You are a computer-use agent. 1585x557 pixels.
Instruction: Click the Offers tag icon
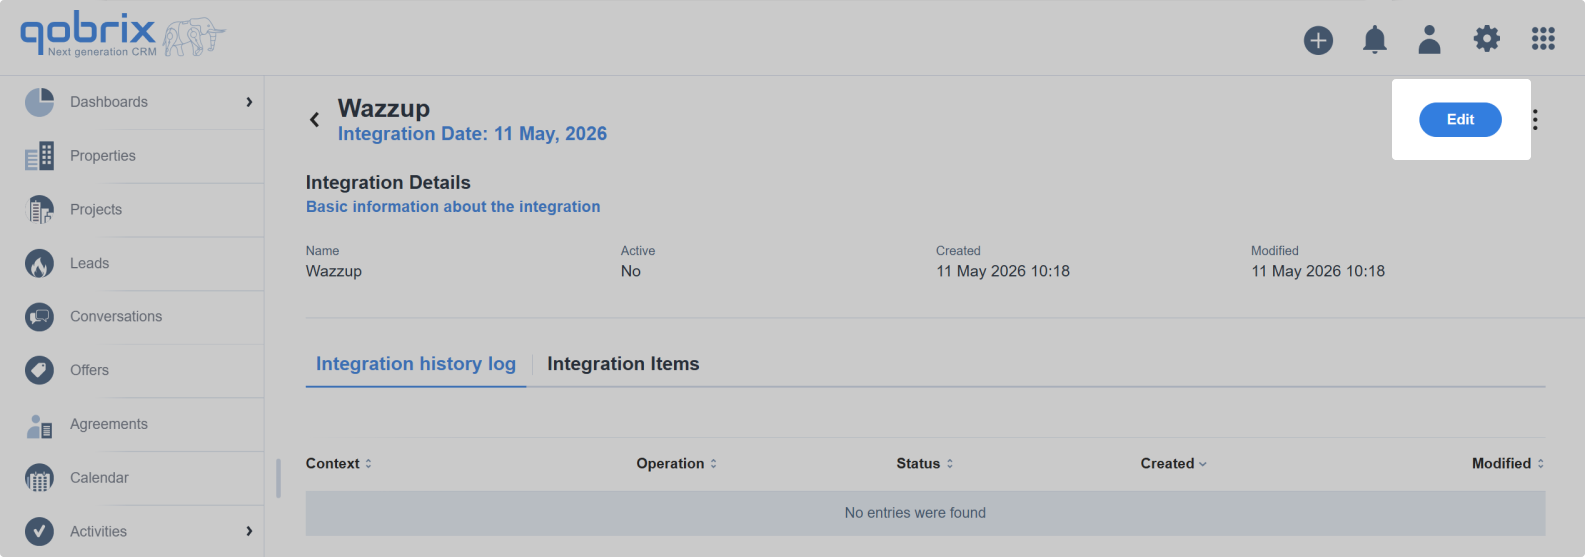tap(39, 370)
